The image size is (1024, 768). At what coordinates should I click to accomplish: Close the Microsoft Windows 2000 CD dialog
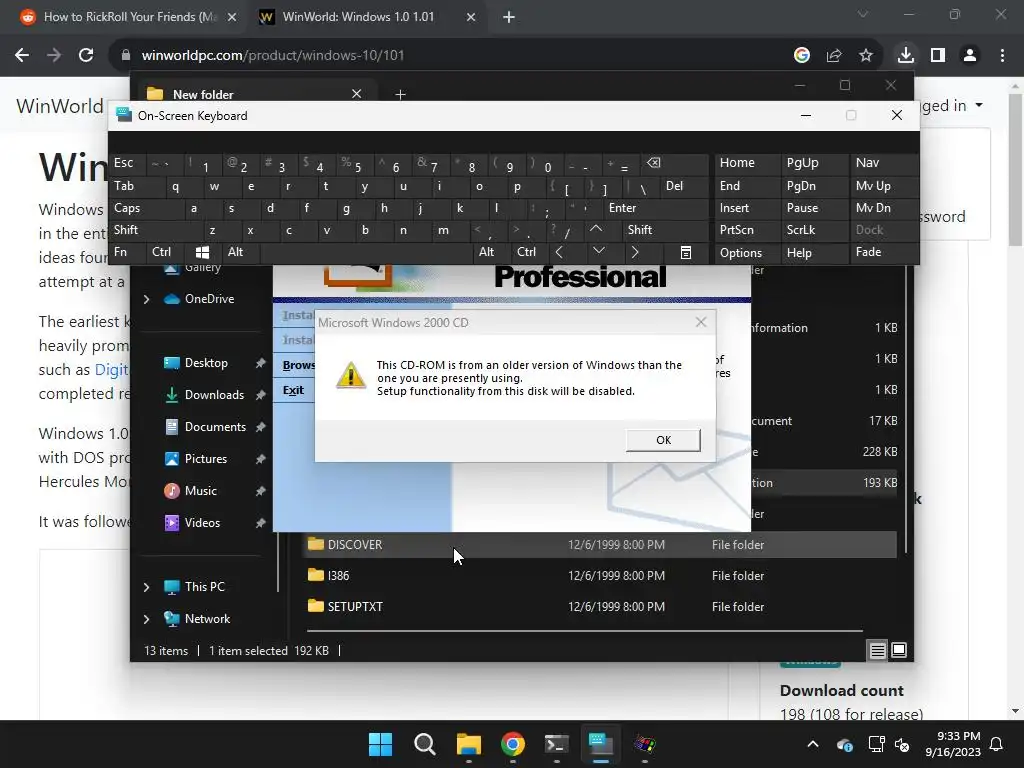pyautogui.click(x=701, y=322)
